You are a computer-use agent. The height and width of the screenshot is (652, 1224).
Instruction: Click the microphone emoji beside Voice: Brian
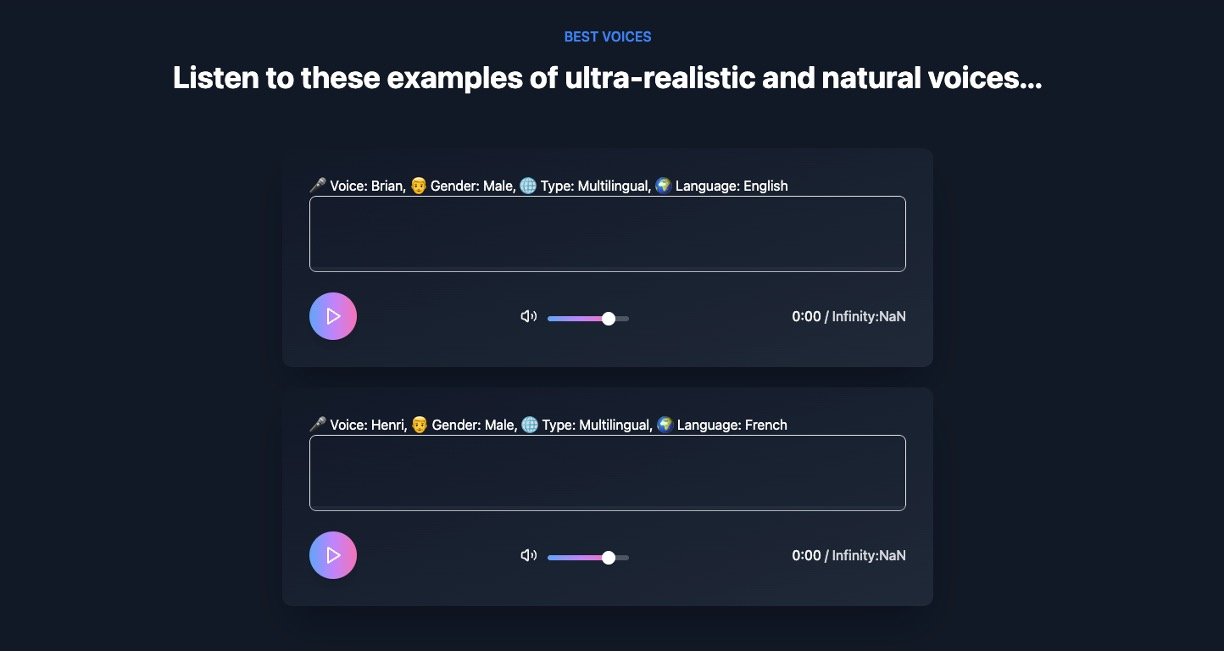[318, 185]
